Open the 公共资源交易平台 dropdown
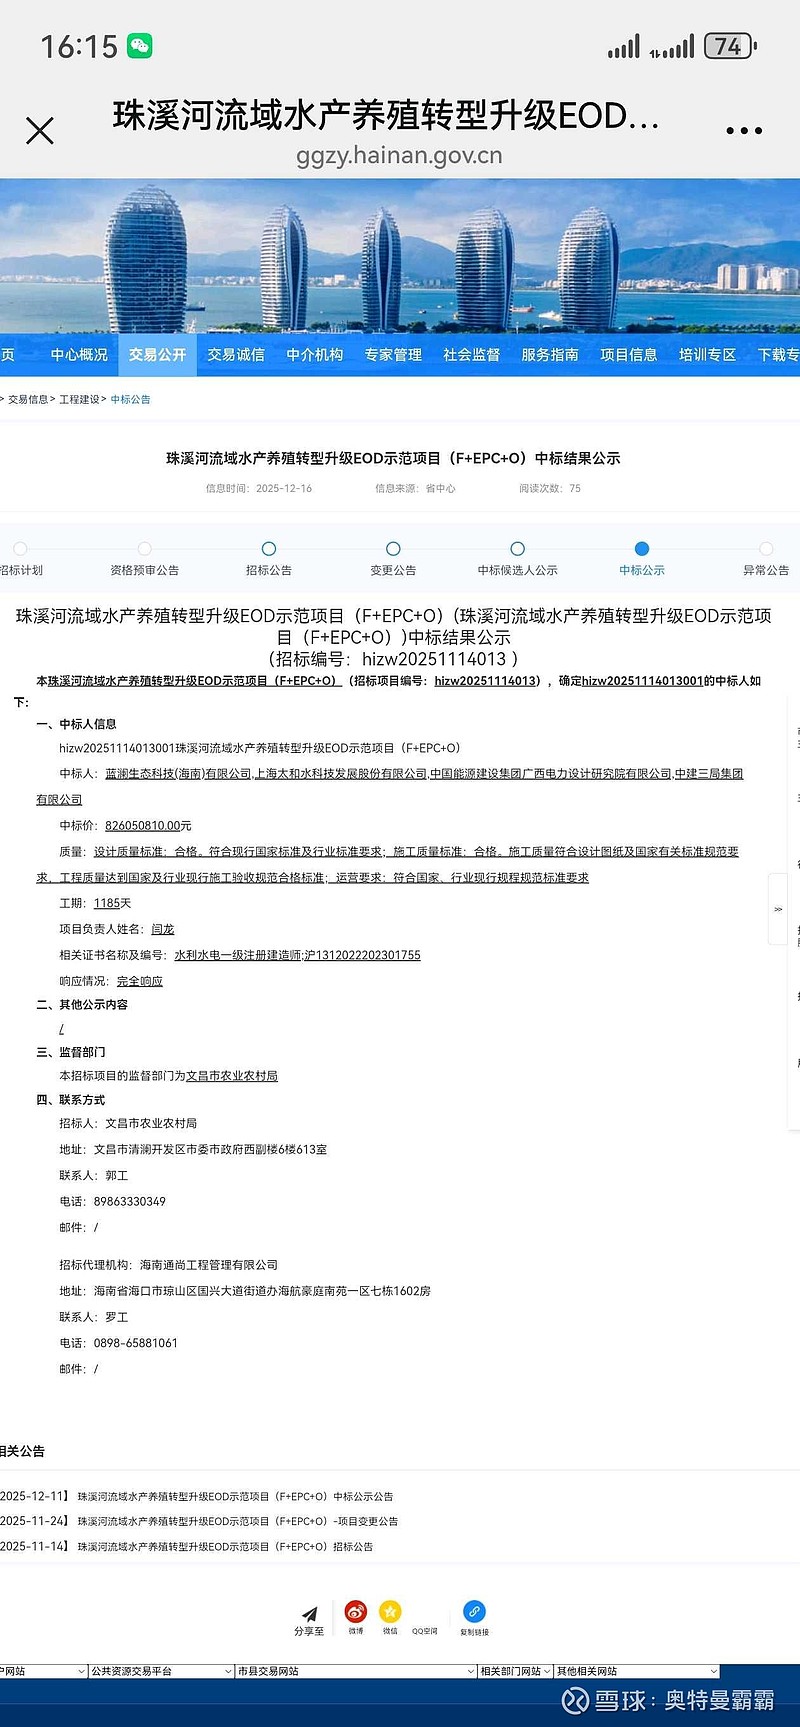The height and width of the screenshot is (1727, 800). tap(162, 1671)
